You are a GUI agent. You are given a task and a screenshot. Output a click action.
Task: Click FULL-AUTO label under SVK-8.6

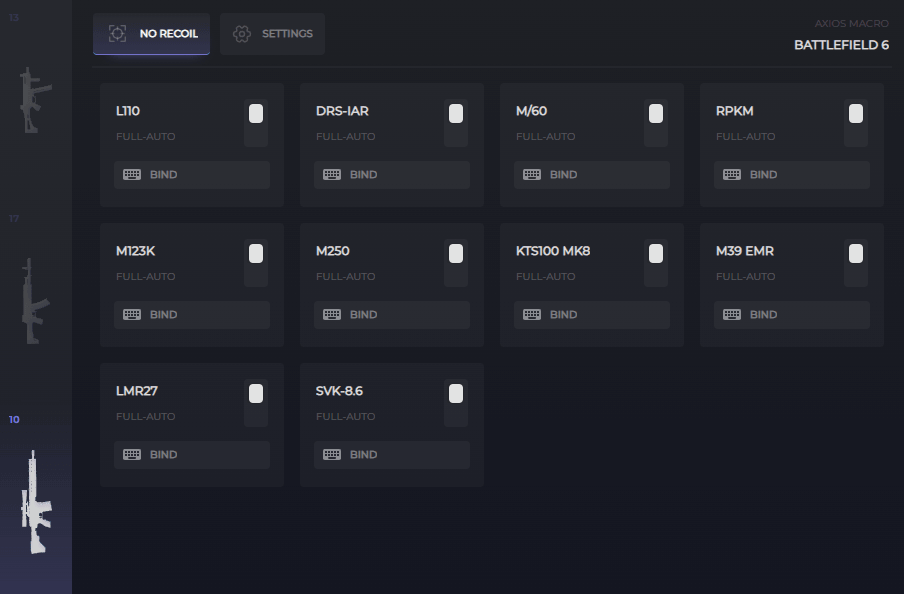coord(346,416)
